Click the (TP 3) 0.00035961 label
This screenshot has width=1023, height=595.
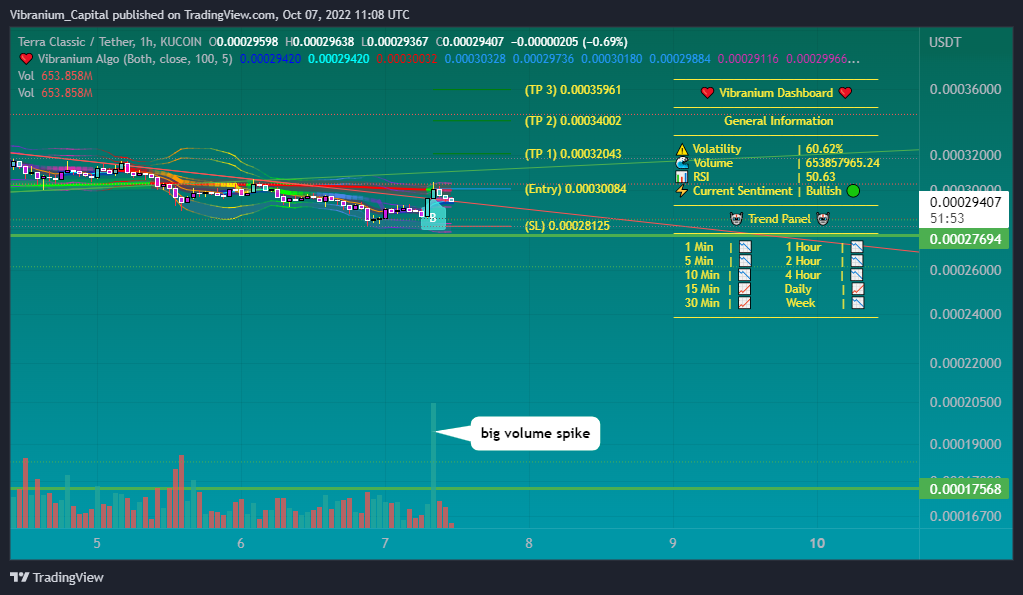point(573,90)
